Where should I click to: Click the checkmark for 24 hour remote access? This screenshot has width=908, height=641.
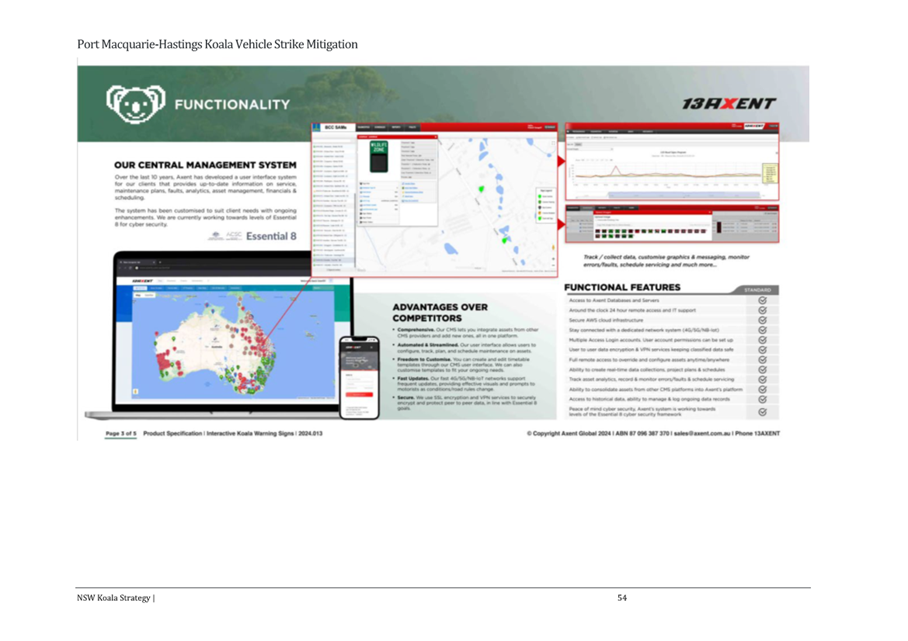tap(762, 310)
